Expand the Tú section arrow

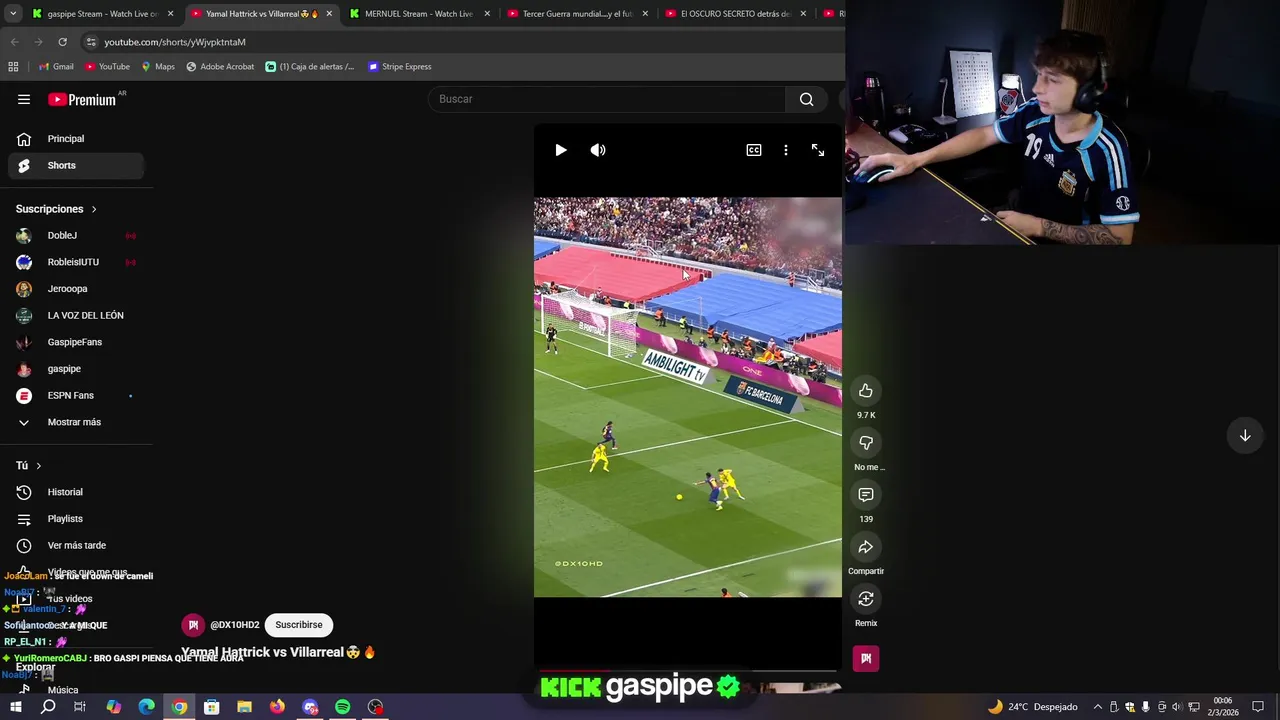[x=39, y=466]
